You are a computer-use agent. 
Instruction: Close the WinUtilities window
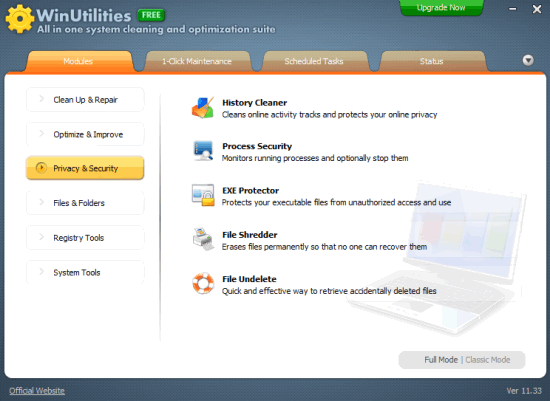[x=537, y=9]
